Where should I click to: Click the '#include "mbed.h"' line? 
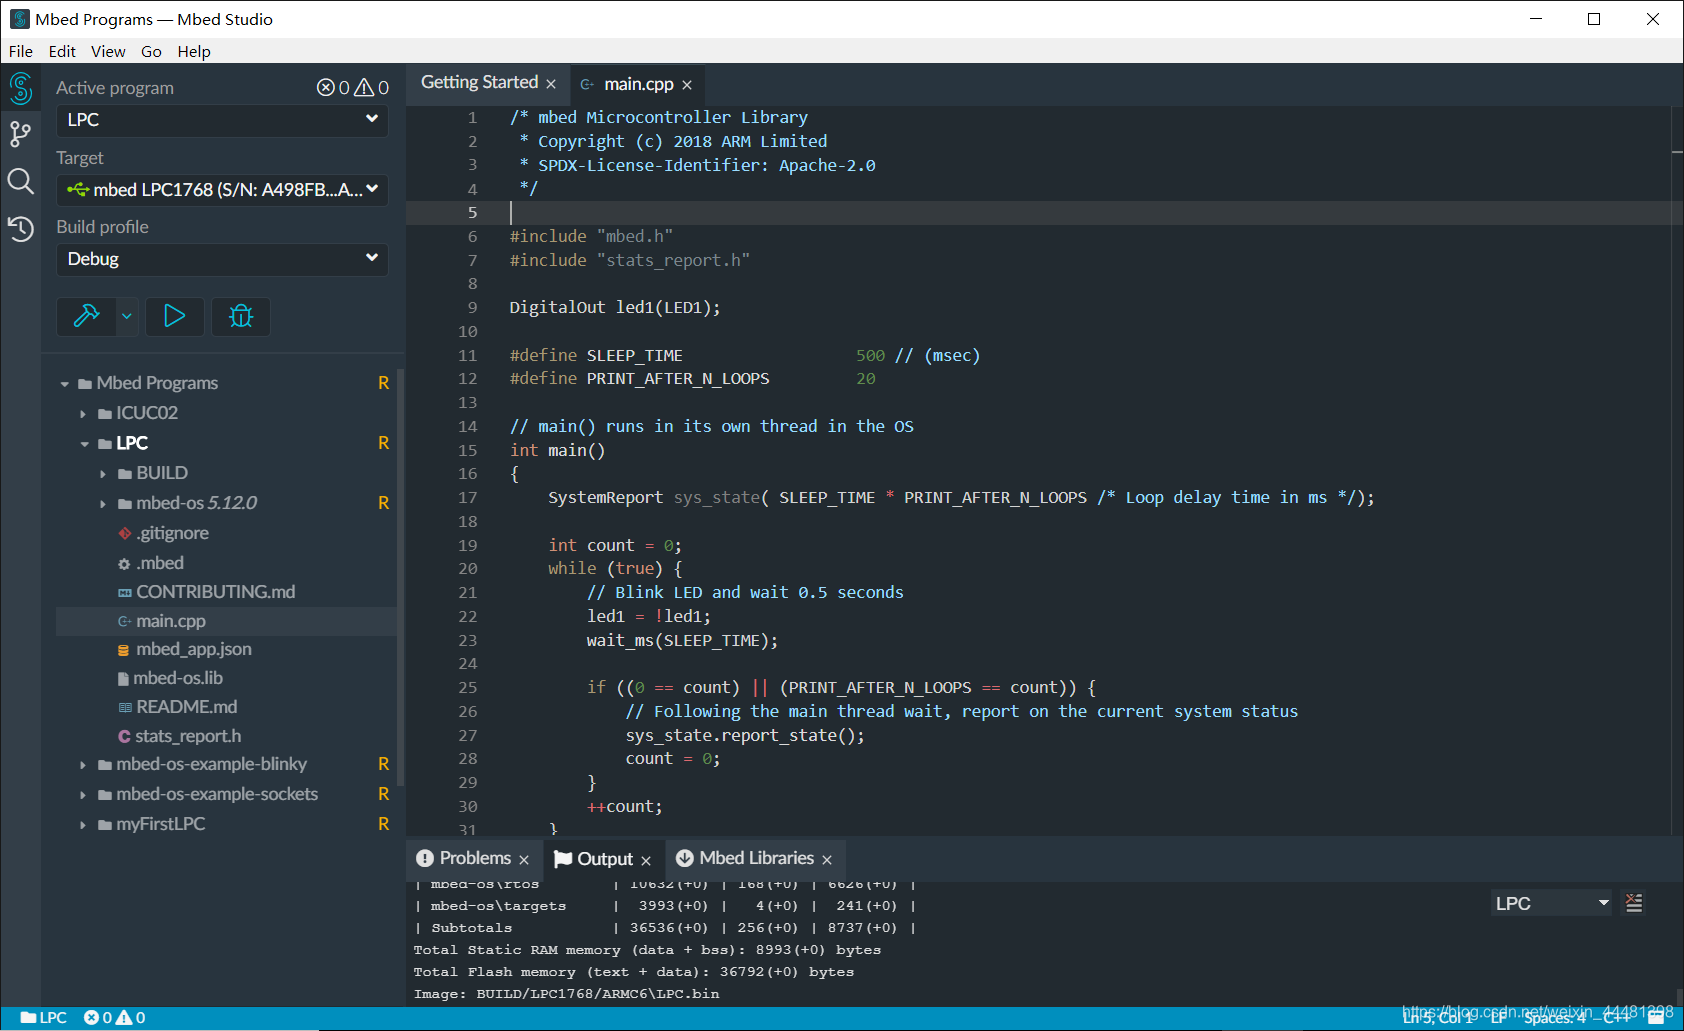click(591, 237)
